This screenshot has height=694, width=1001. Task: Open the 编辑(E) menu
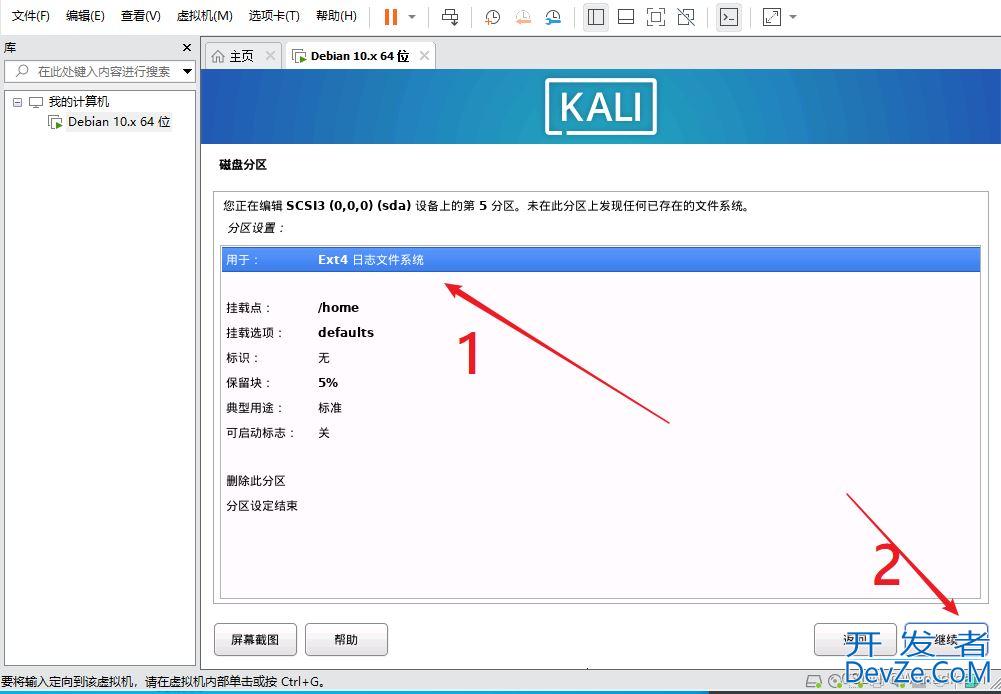(85, 16)
